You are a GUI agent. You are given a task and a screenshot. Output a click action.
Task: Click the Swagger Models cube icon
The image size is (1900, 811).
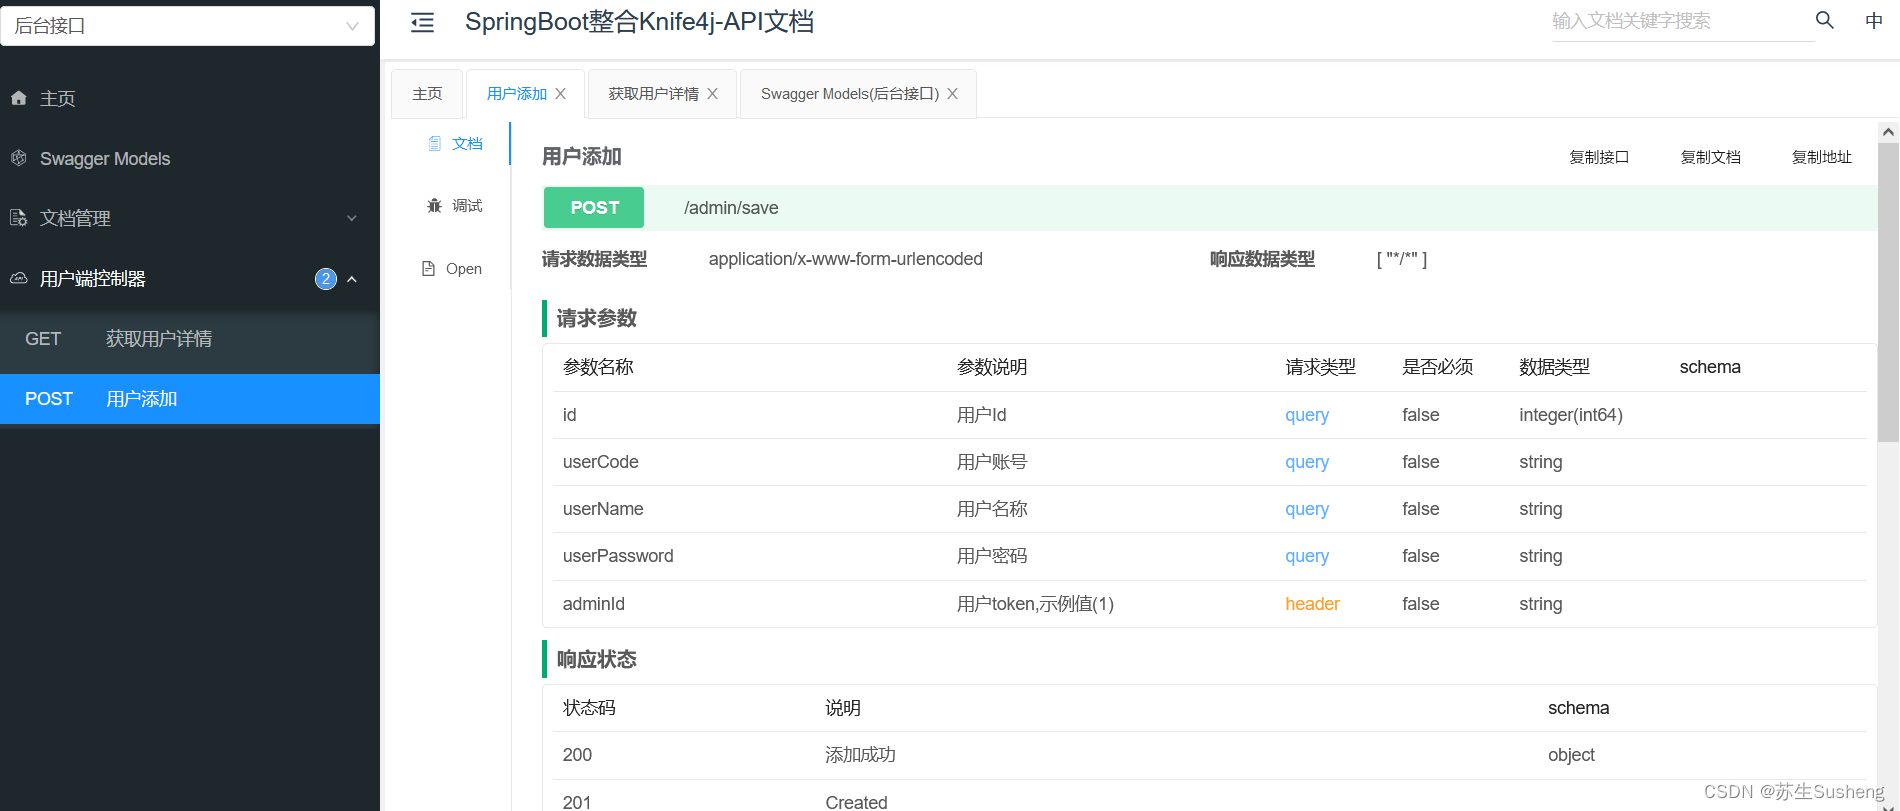(18, 158)
